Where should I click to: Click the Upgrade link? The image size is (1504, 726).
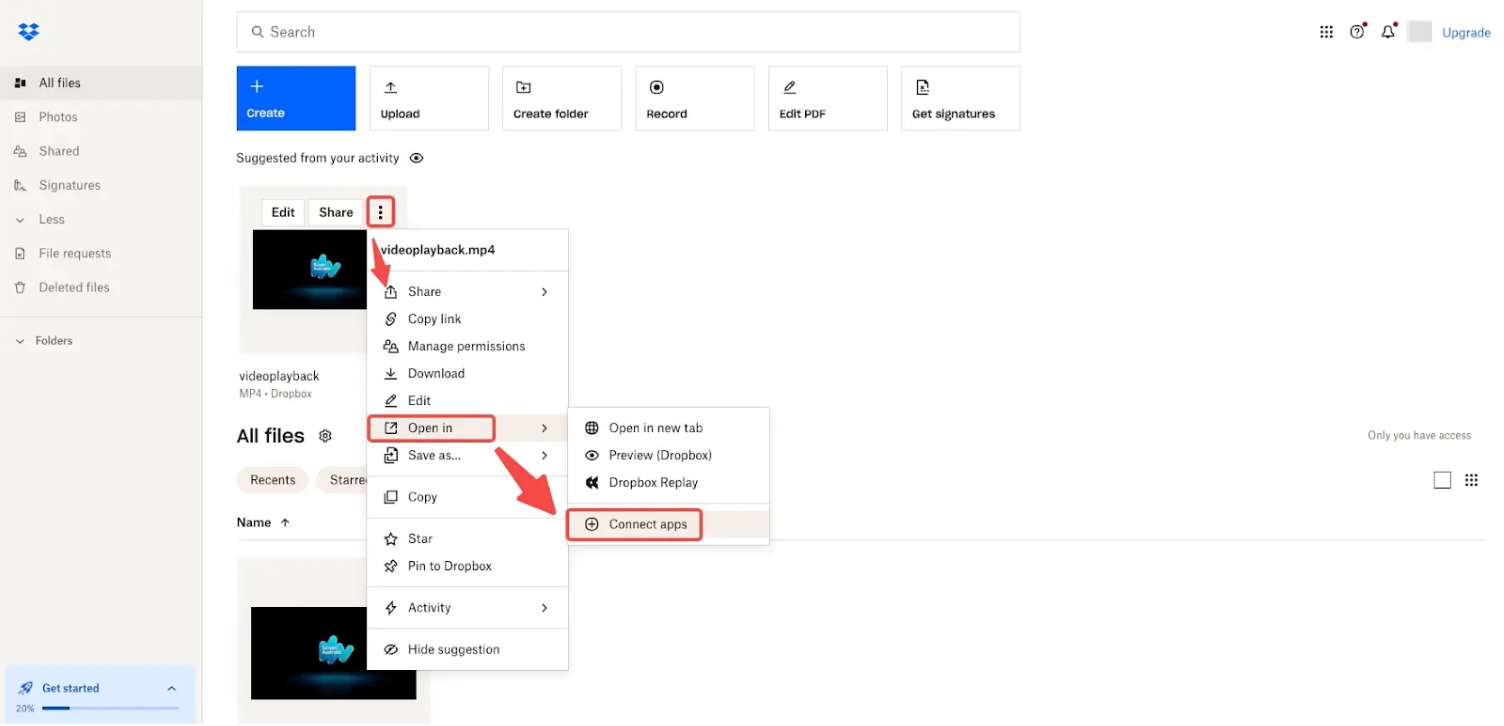point(1465,31)
